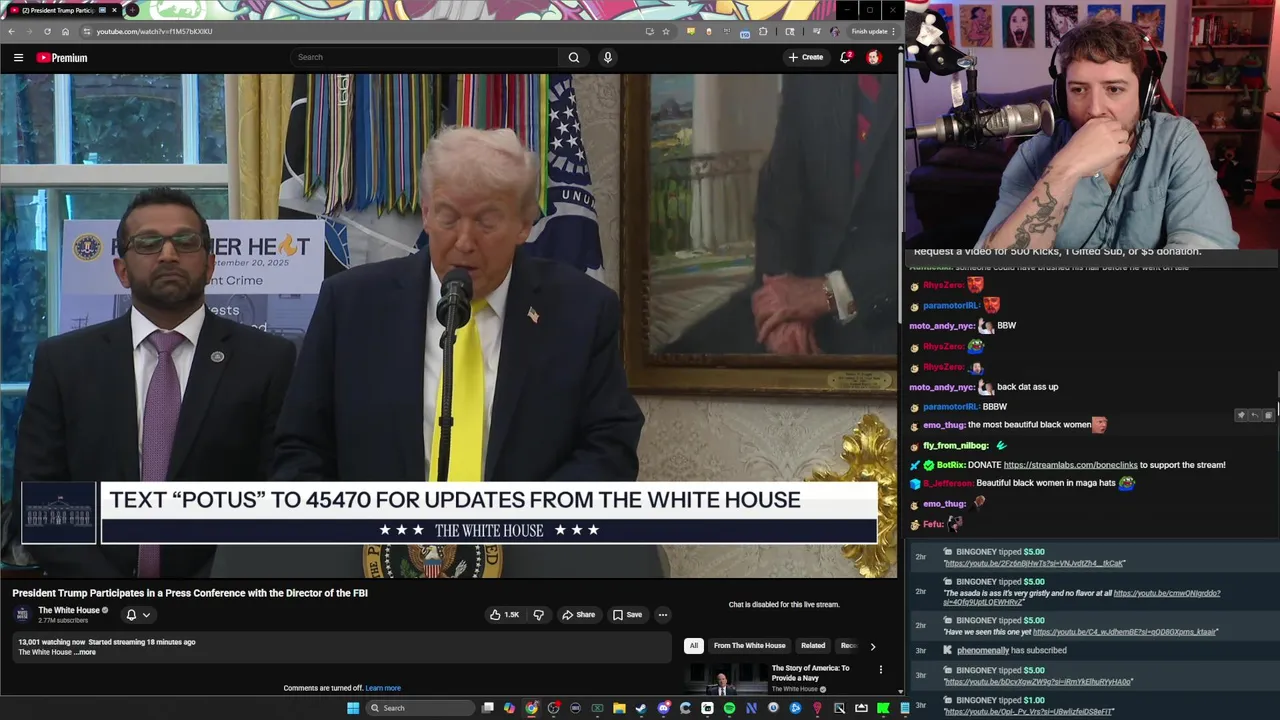Image resolution: width=1280 pixels, height=720 pixels.
Task: Open more actions ellipsis beside Save
Action: (662, 615)
